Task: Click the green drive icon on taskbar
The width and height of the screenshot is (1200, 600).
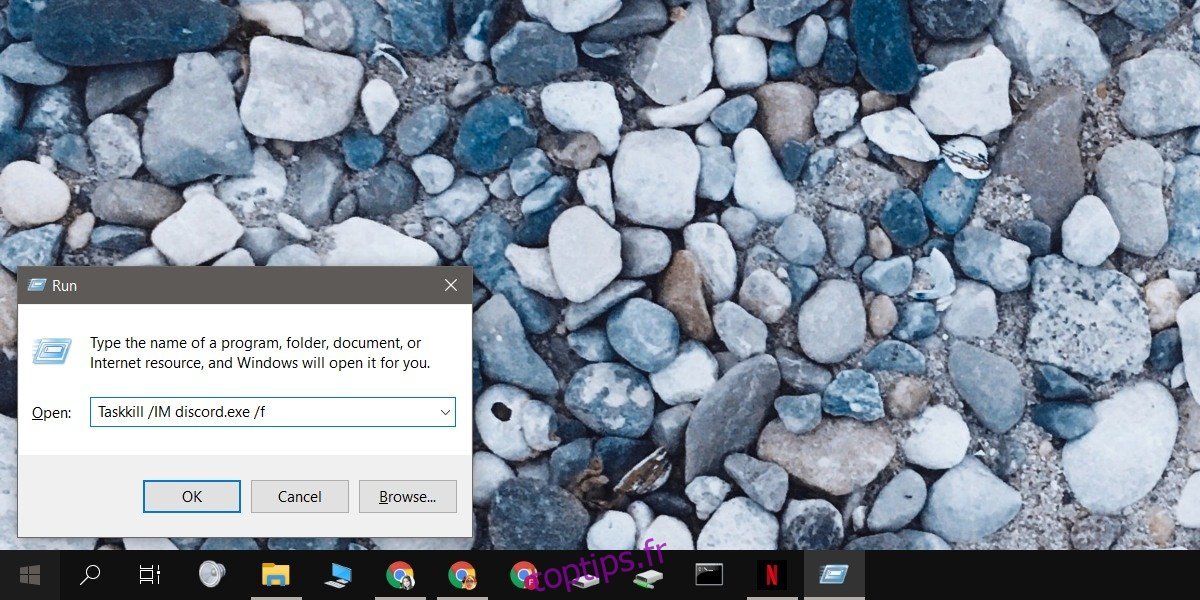Action: pyautogui.click(x=647, y=575)
